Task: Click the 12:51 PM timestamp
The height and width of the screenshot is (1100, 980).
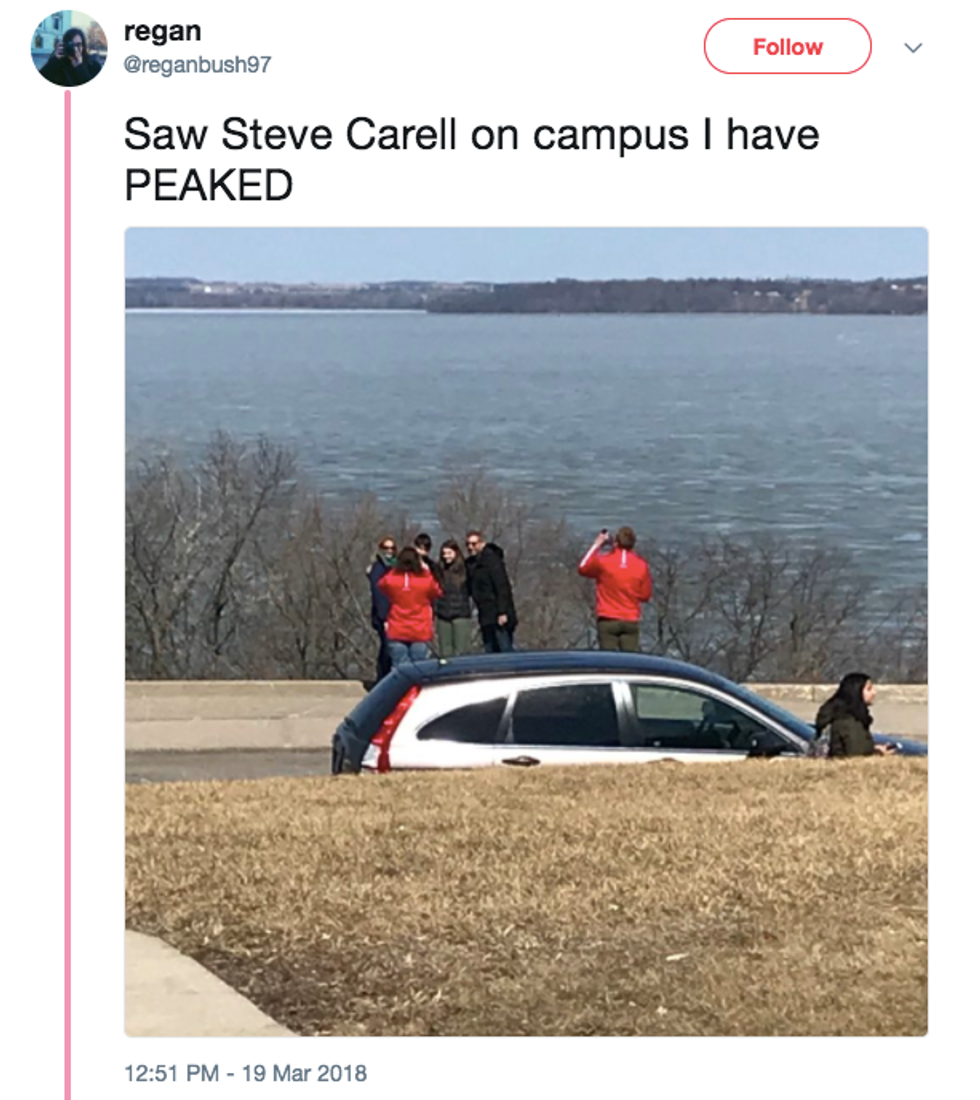Action: point(171,1073)
